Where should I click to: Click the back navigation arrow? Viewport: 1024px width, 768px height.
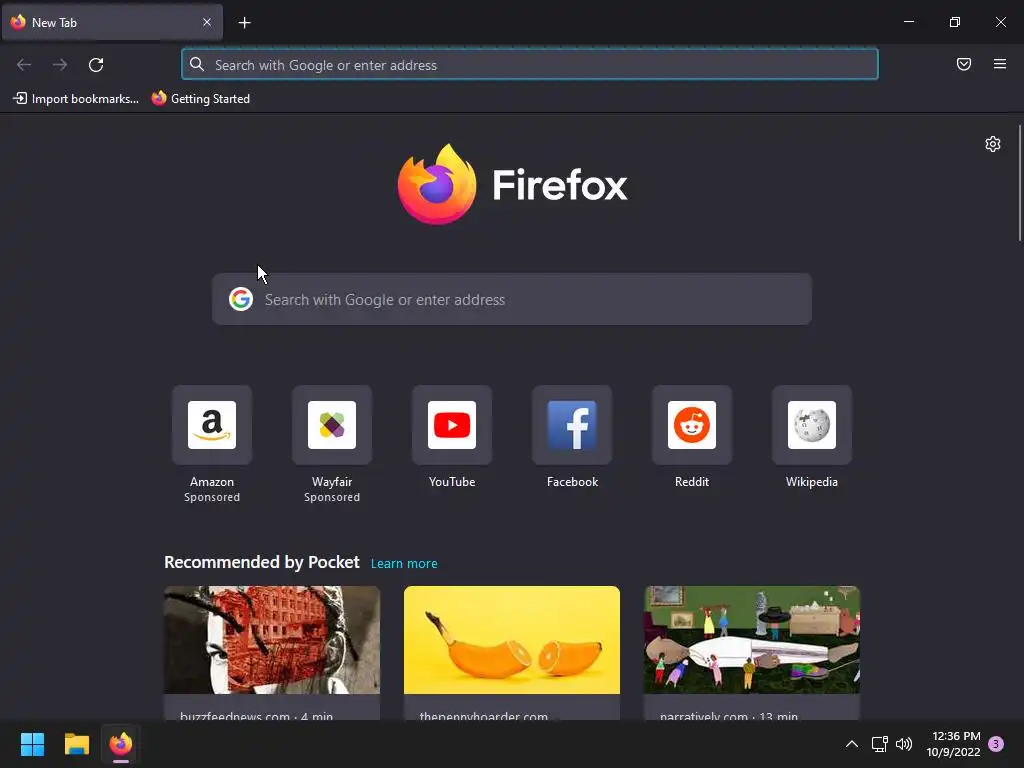tap(24, 65)
